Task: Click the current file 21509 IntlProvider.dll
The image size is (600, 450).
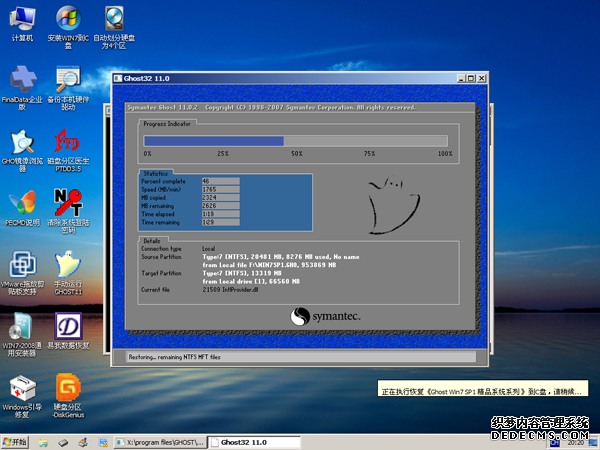Action: pos(230,290)
